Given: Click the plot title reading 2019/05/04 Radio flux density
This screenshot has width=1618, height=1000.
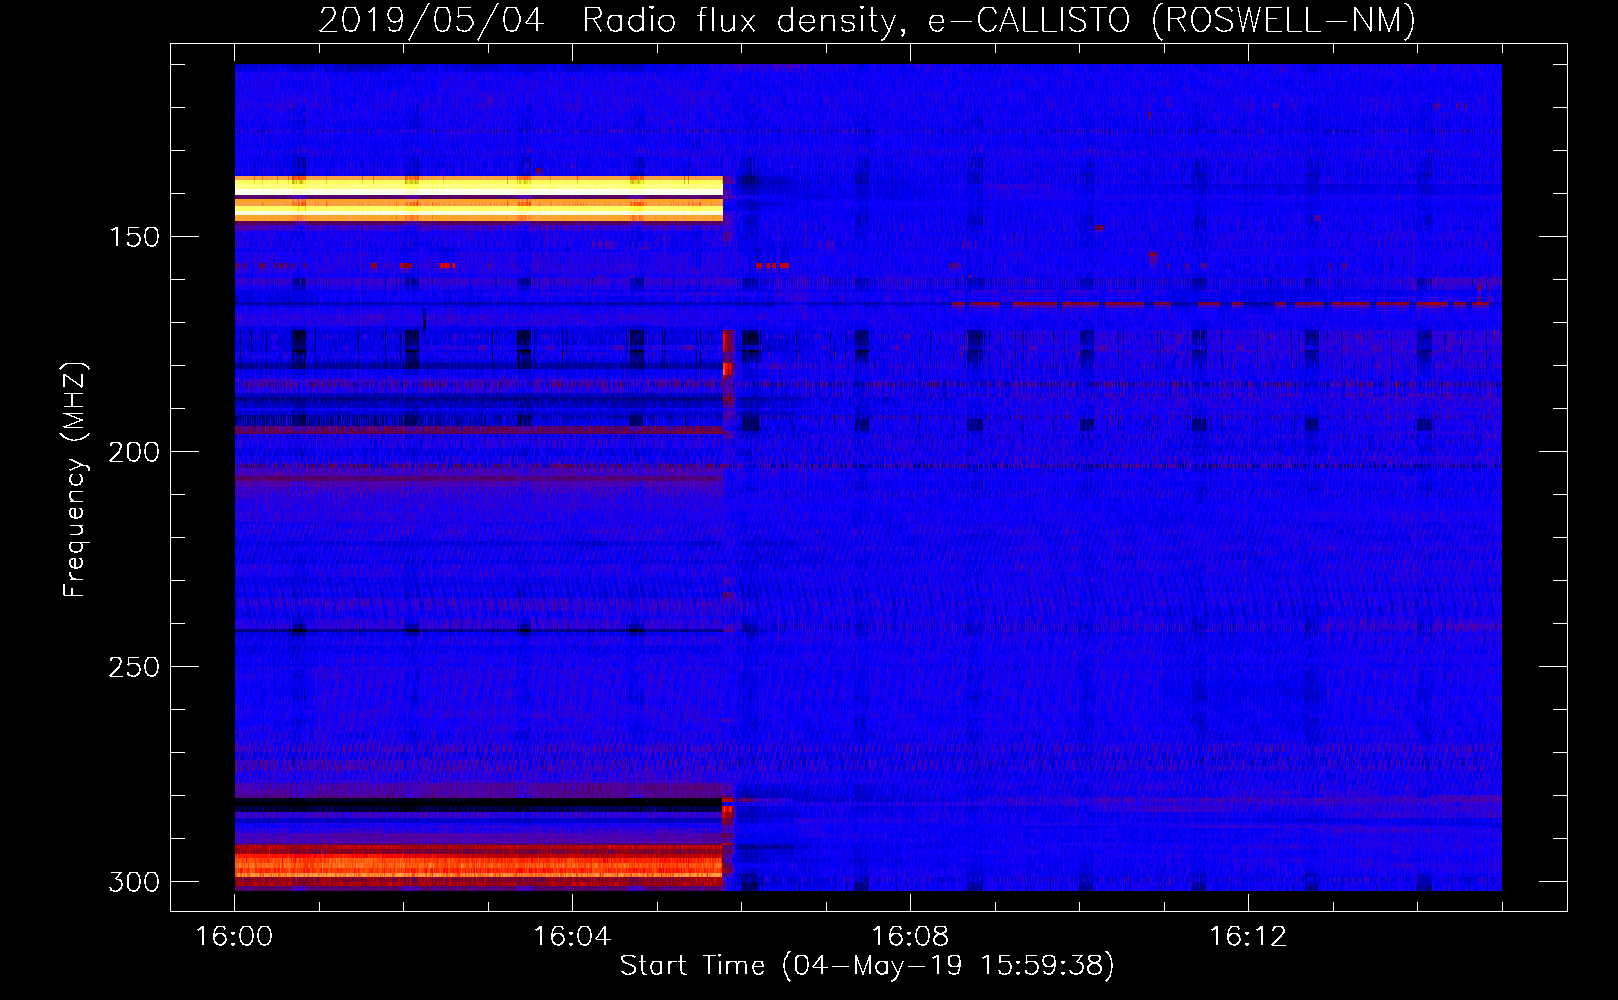Looking at the screenshot, I should click(x=867, y=21).
